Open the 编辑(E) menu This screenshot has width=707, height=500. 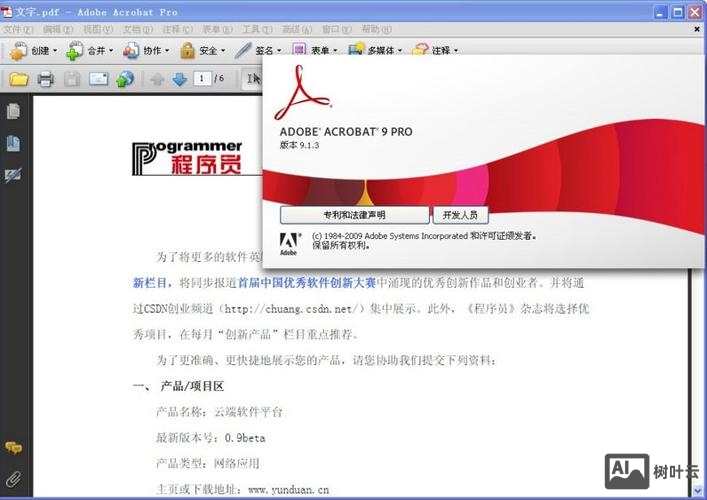tap(58, 29)
